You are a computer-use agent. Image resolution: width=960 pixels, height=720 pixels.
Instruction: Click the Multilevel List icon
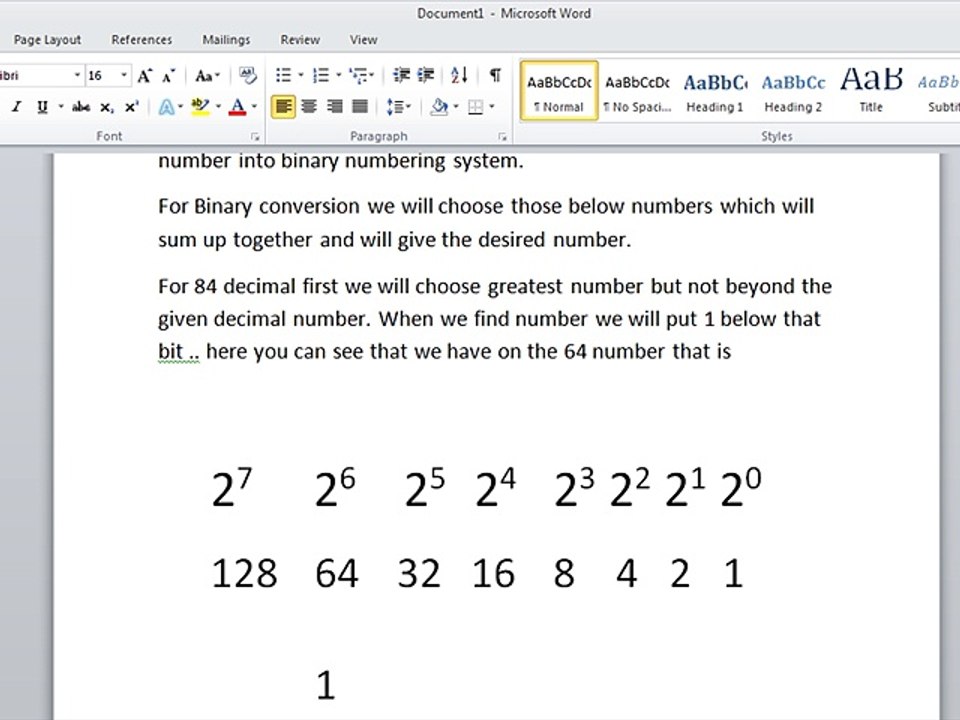tap(361, 75)
